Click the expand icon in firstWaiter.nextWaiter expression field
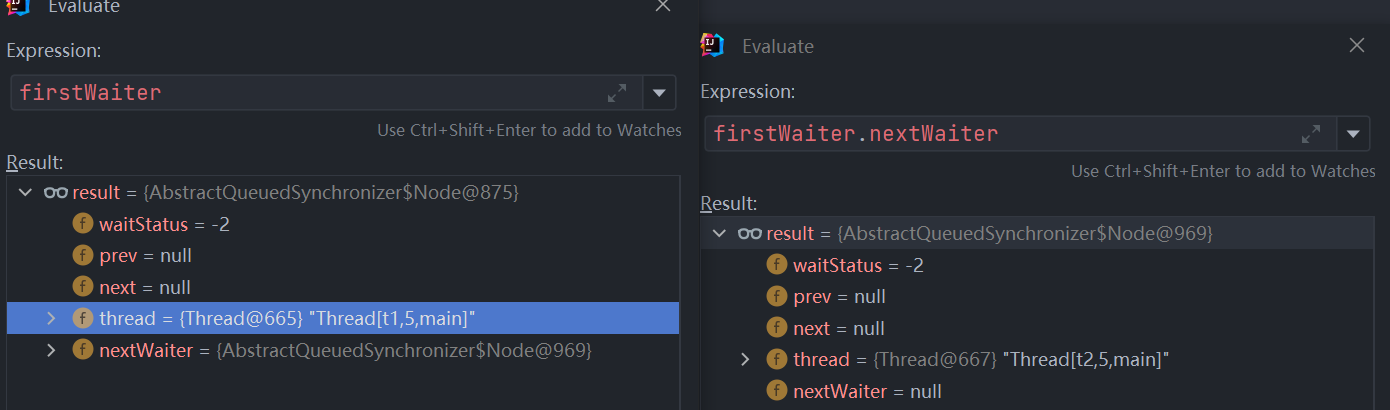 click(1311, 134)
